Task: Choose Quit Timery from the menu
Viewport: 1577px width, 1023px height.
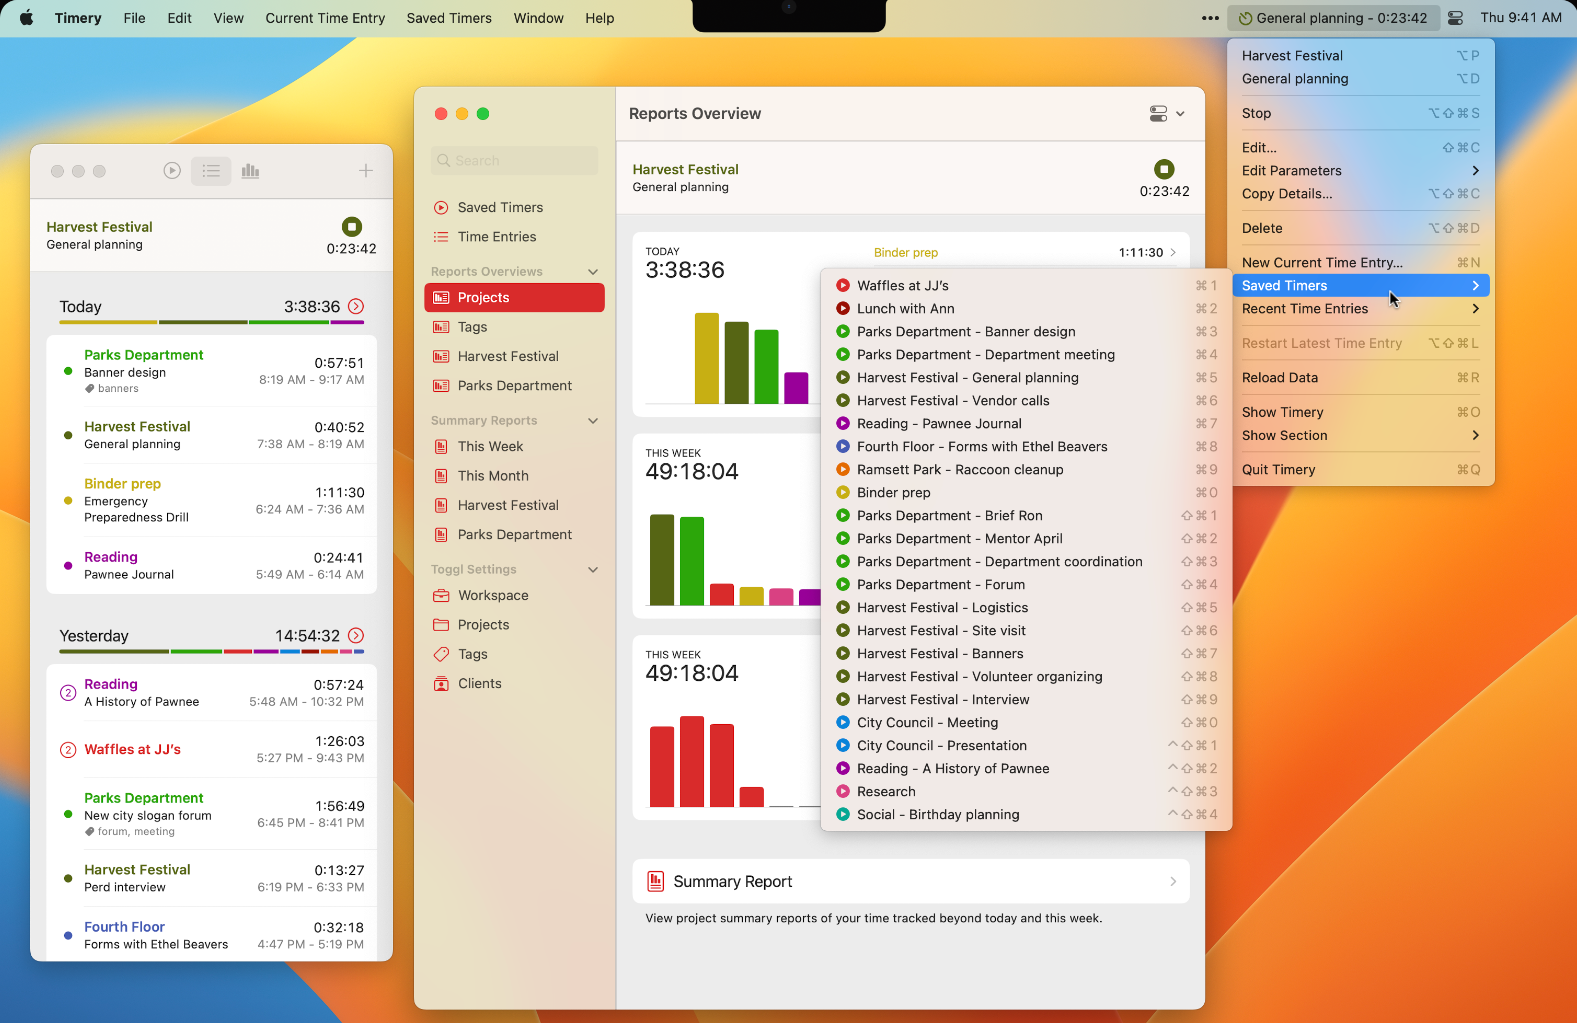Action: 1361,469
